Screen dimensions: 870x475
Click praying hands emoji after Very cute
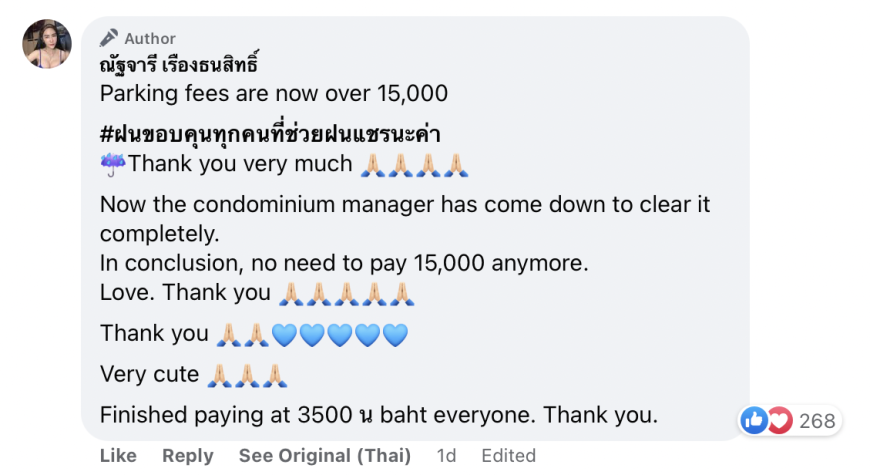click(248, 374)
